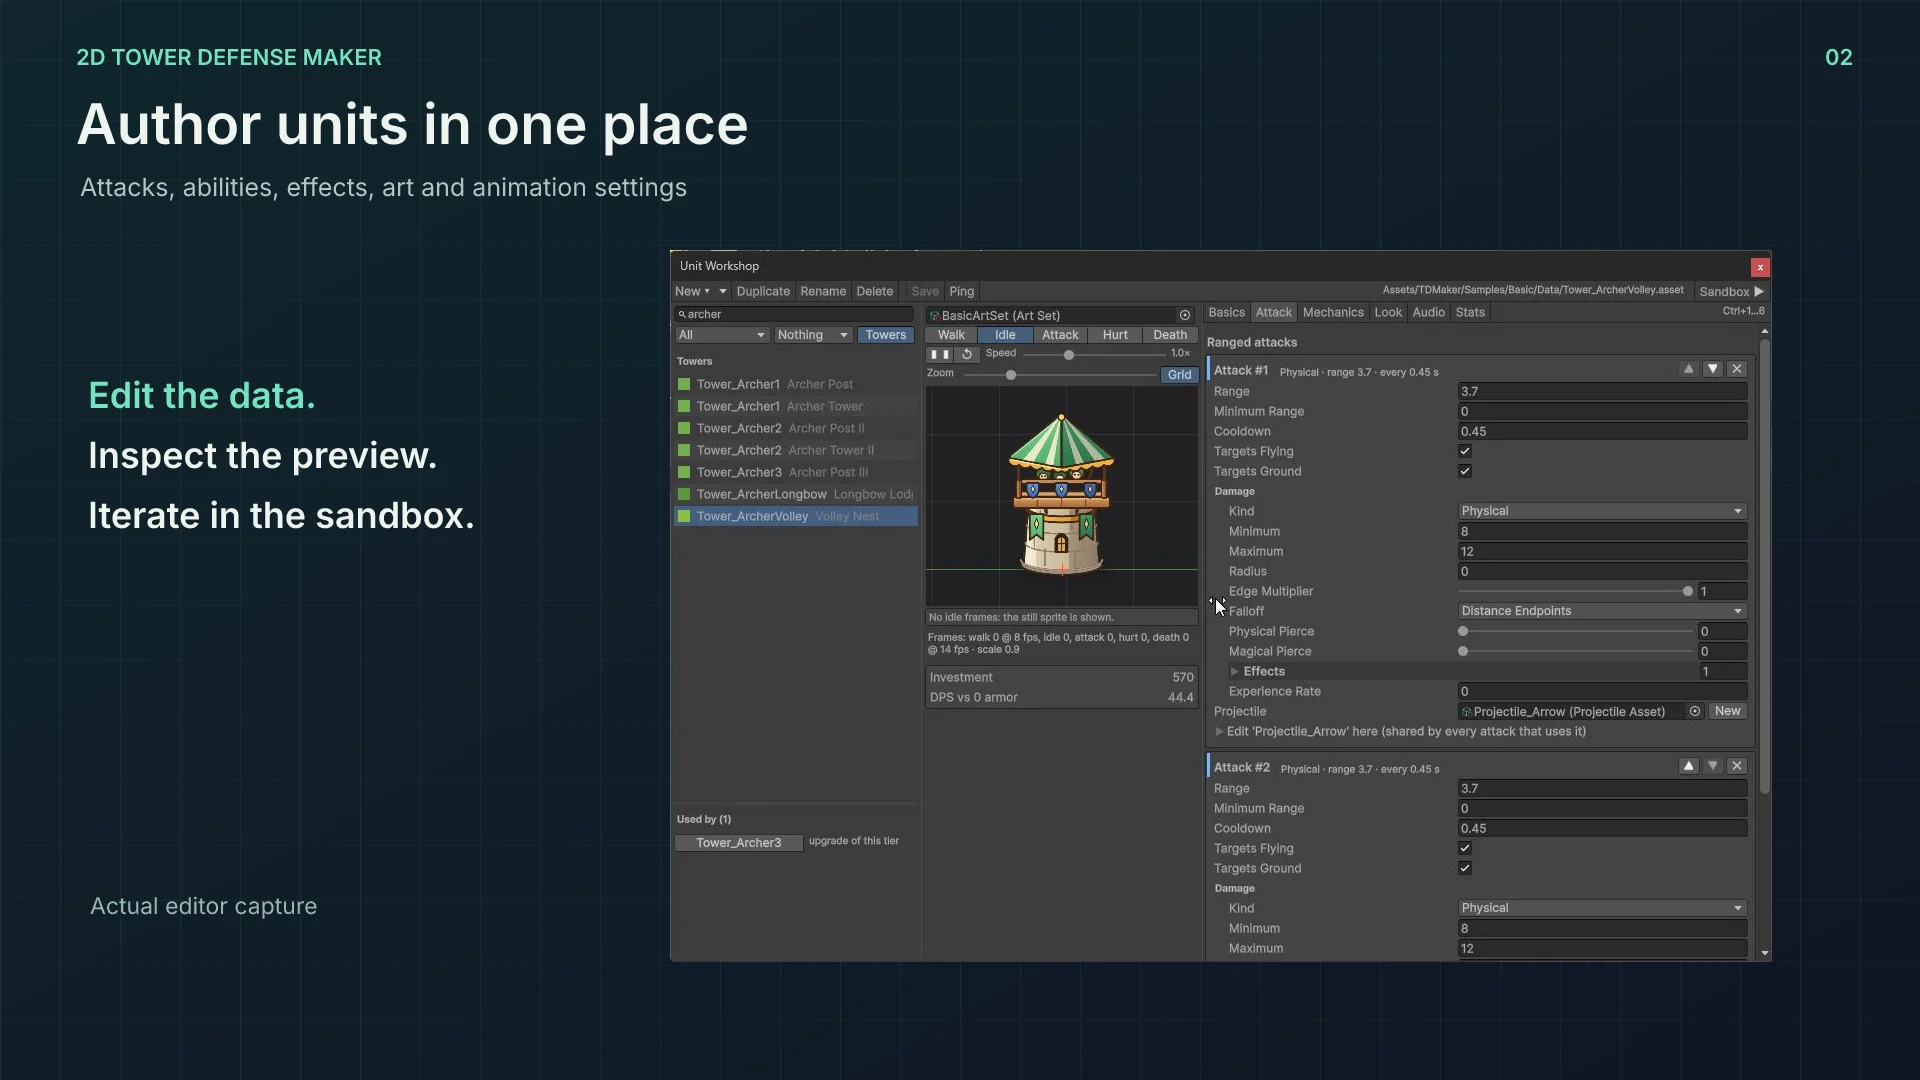The height and width of the screenshot is (1080, 1920).
Task: Open the Kind dropdown in Attack #1
Action: pyautogui.click(x=1602, y=511)
